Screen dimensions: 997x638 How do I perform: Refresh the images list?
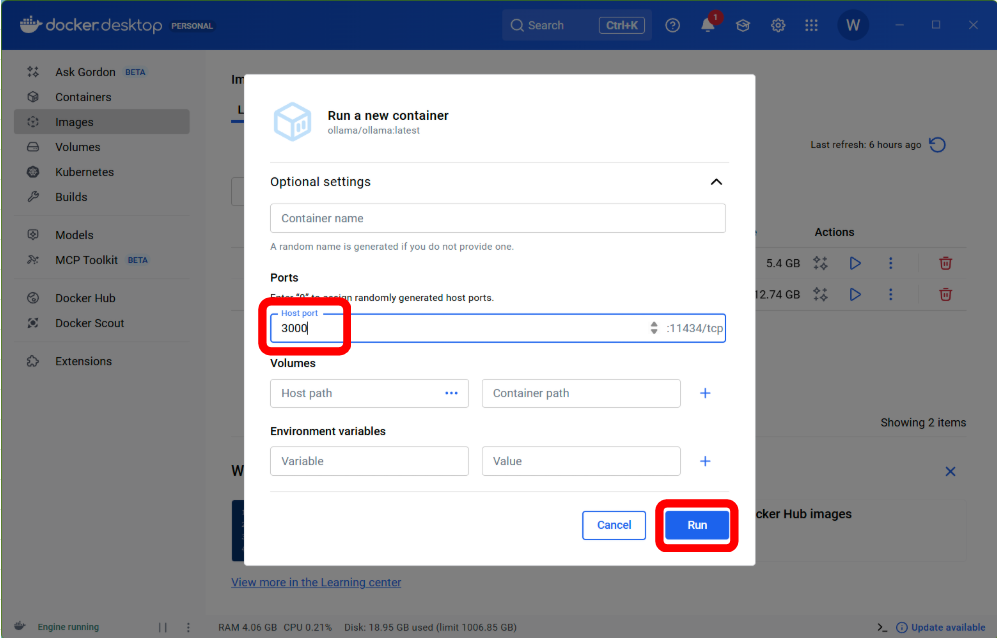pyautogui.click(x=937, y=145)
